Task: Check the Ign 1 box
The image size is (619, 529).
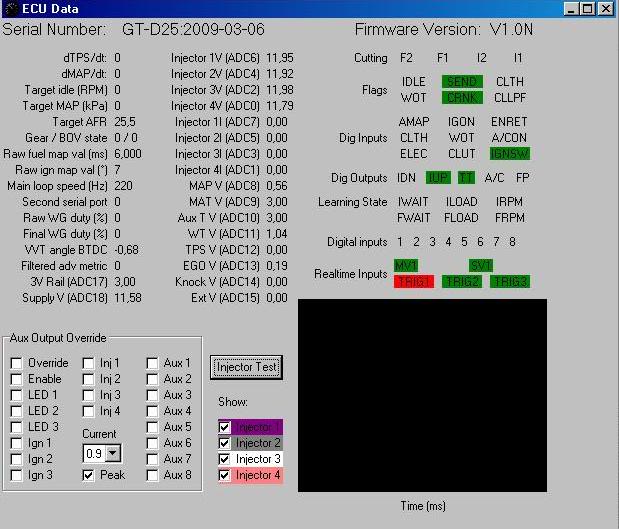Action: tap(16, 443)
